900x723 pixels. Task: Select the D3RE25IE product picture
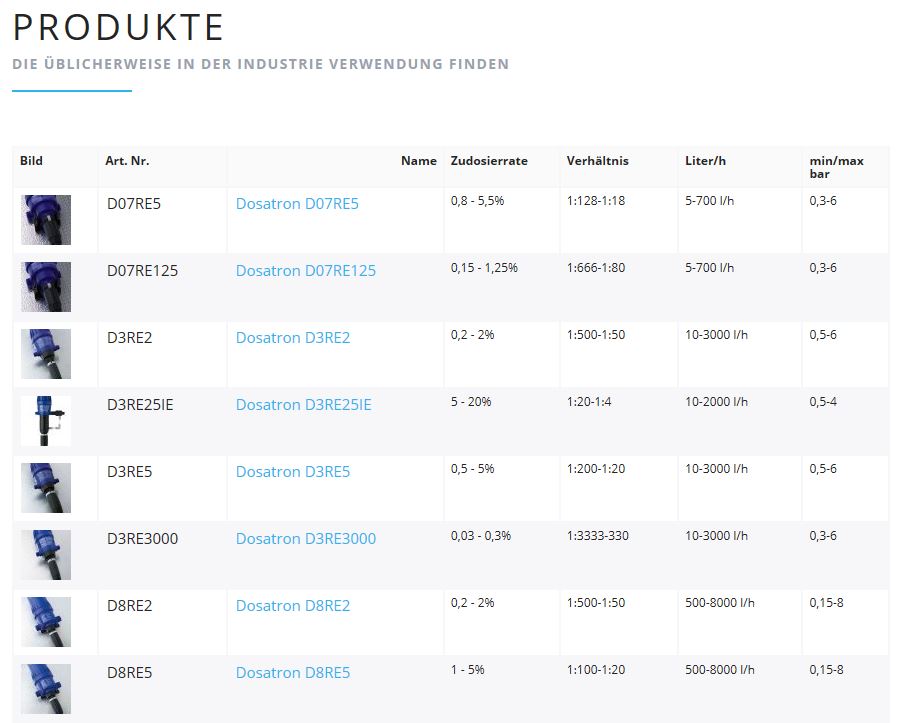pos(46,421)
